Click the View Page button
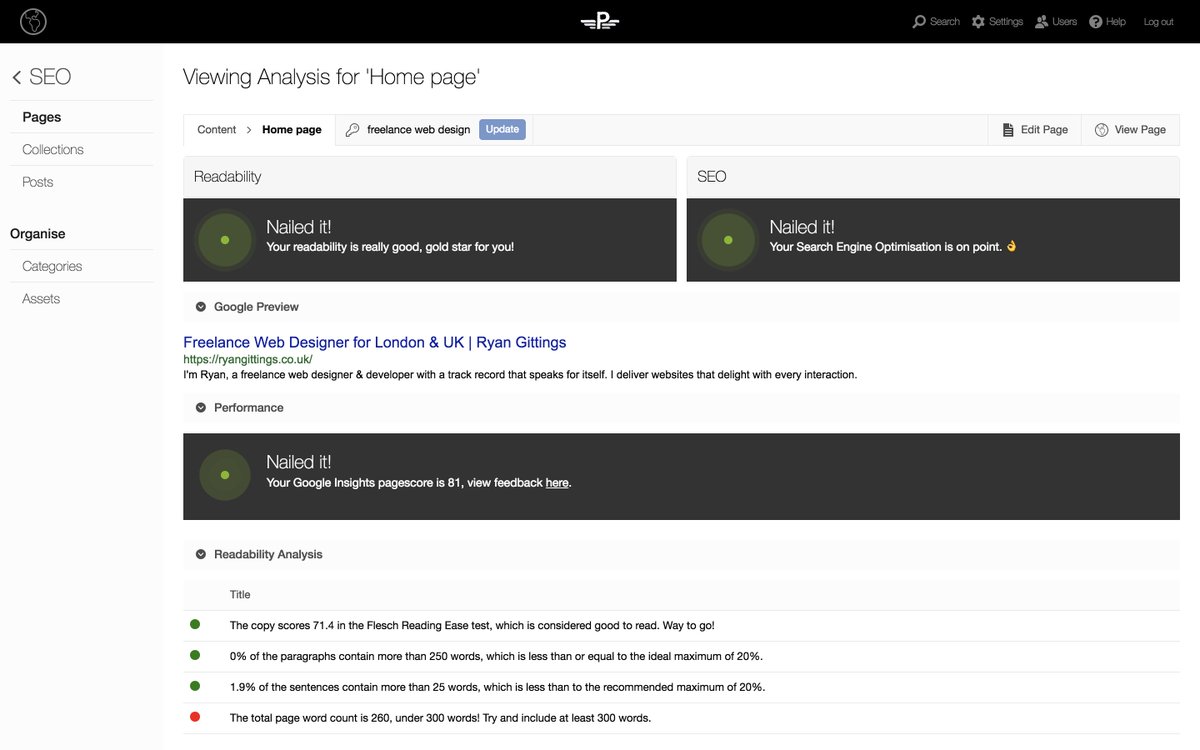1200x750 pixels. click(1130, 129)
